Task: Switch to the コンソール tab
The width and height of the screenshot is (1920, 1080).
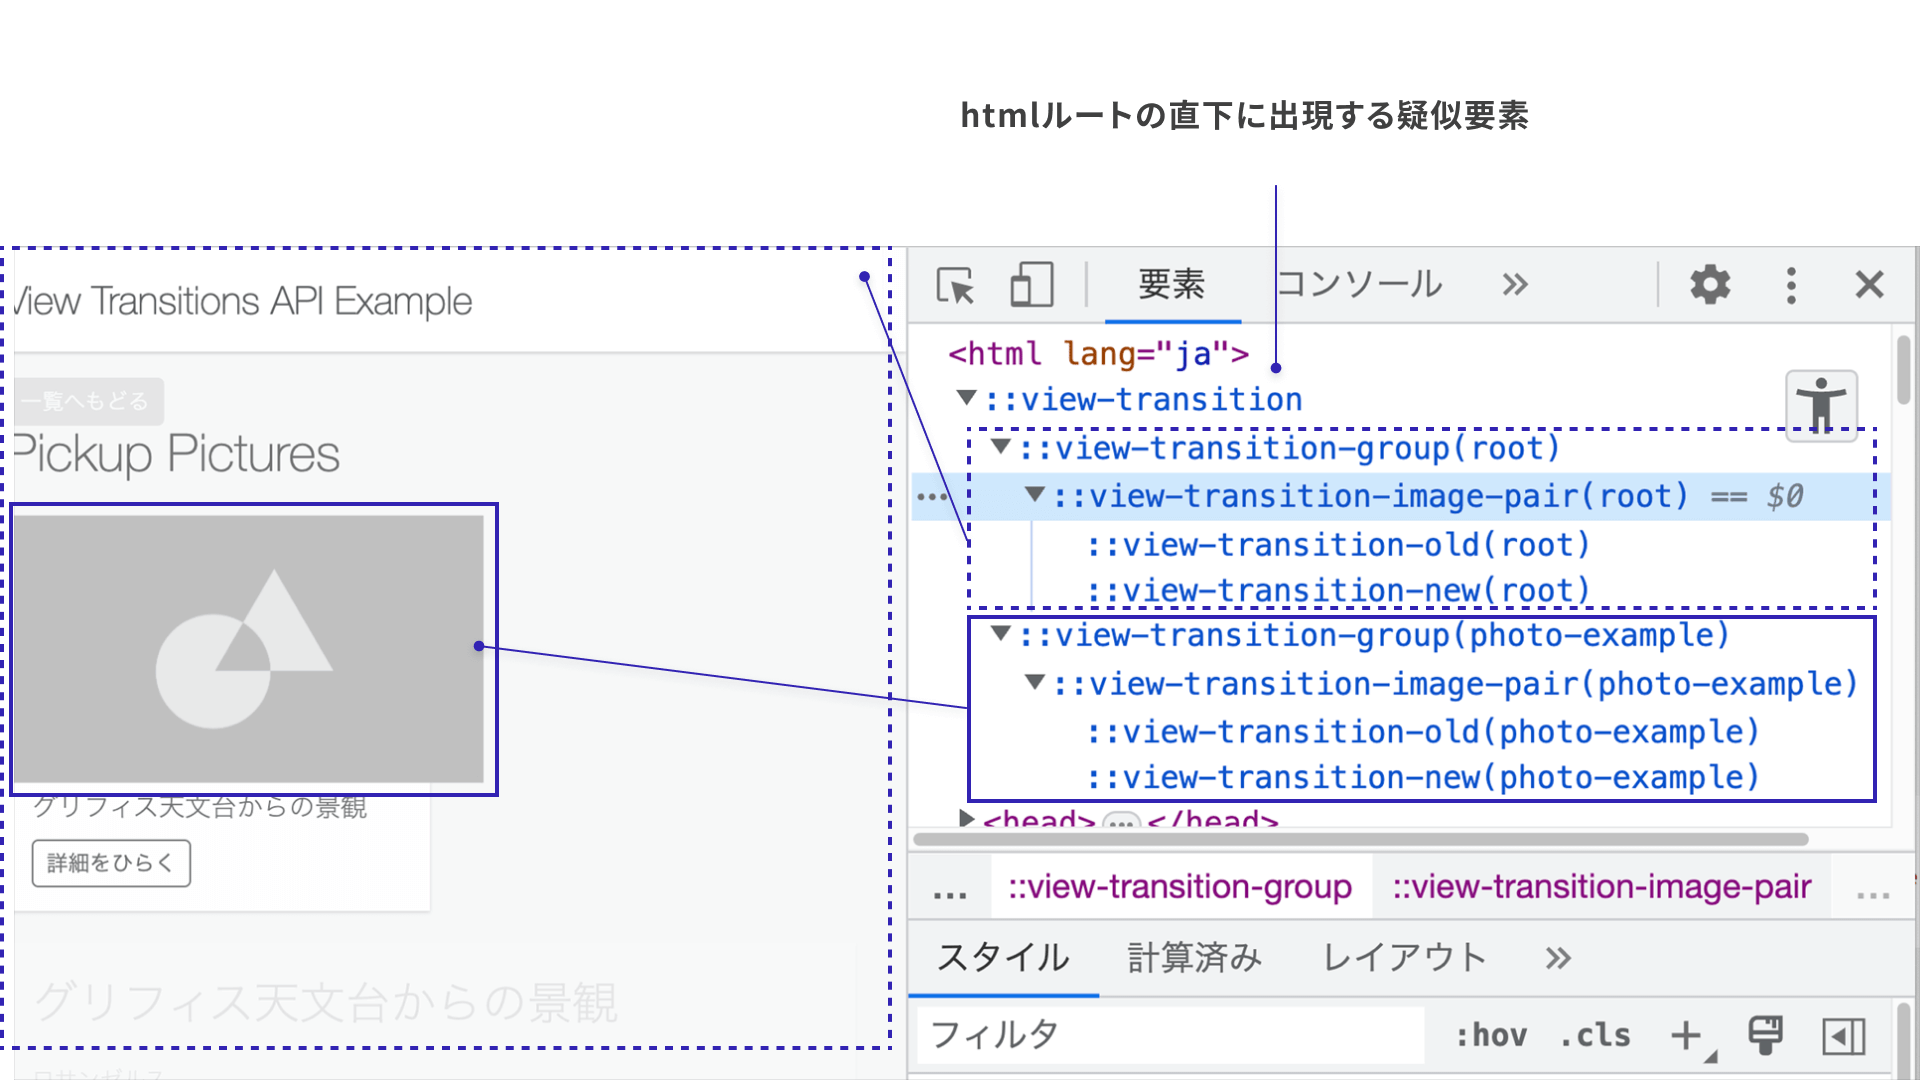Action: click(x=1360, y=284)
